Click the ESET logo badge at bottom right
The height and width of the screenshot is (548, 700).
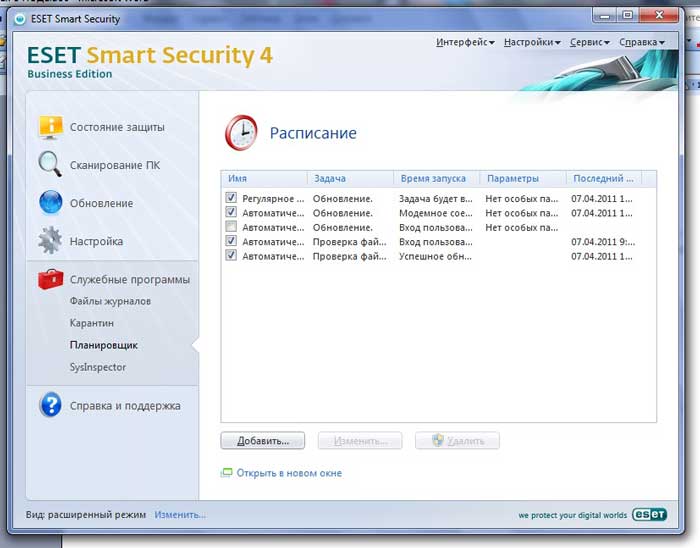(650, 515)
